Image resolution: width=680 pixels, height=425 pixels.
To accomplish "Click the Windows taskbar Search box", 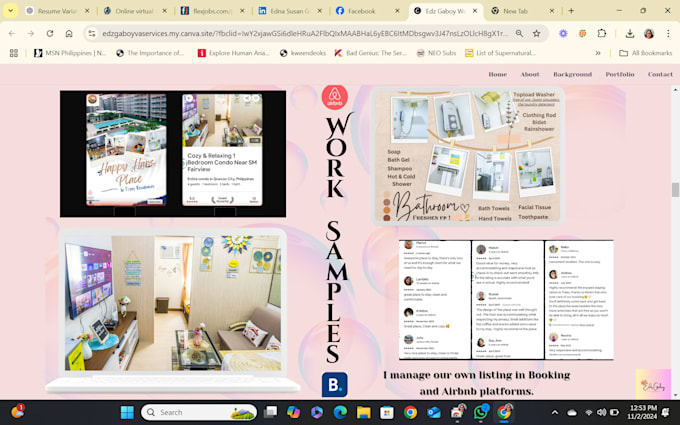I will pyautogui.click(x=199, y=412).
